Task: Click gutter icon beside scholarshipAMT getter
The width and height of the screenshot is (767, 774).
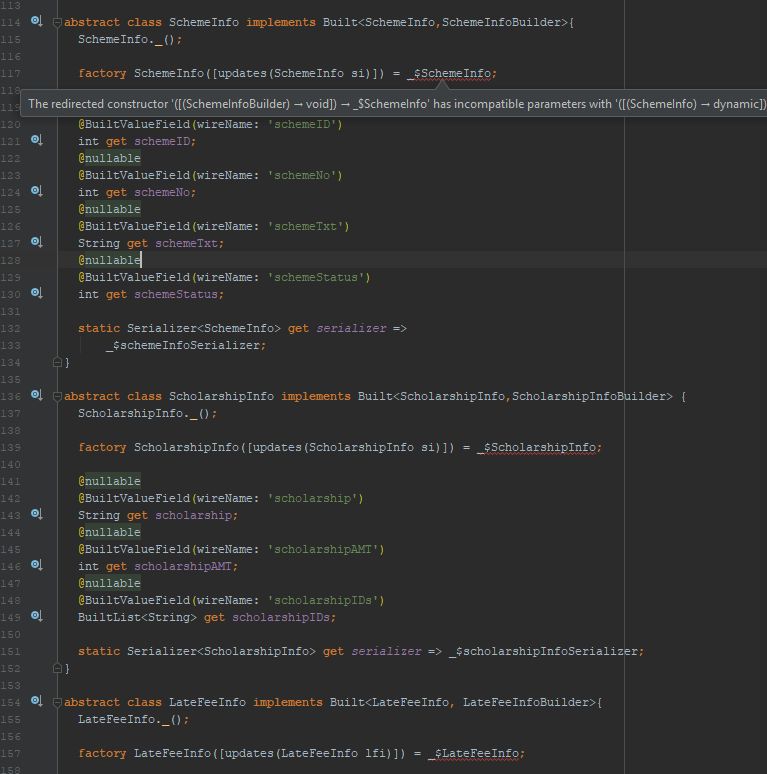Action: click(37, 565)
